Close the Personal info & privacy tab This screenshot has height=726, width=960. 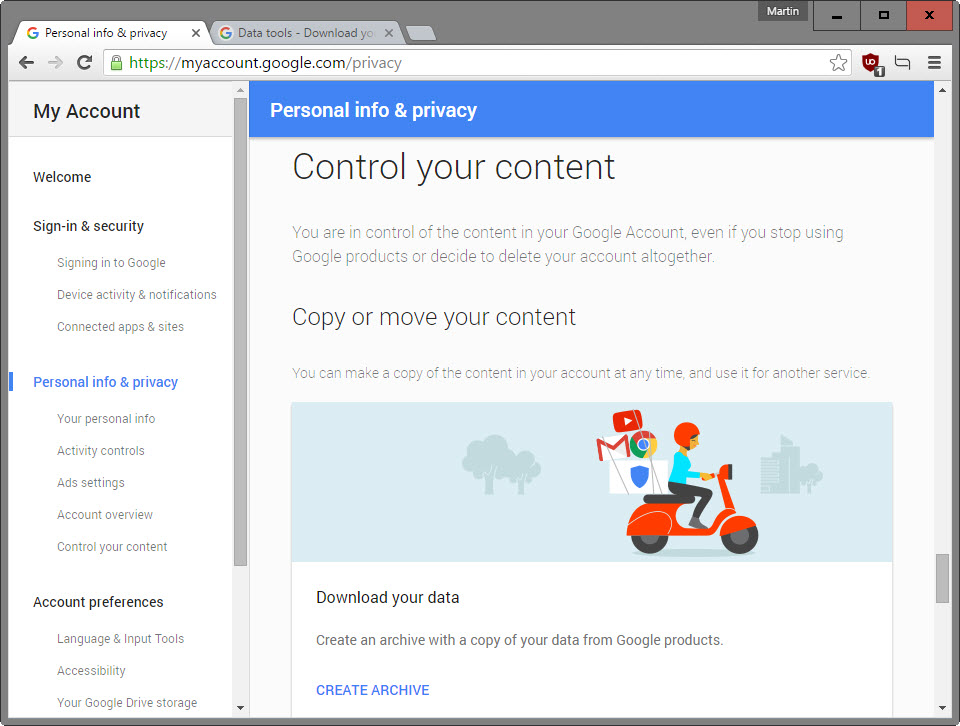click(195, 33)
